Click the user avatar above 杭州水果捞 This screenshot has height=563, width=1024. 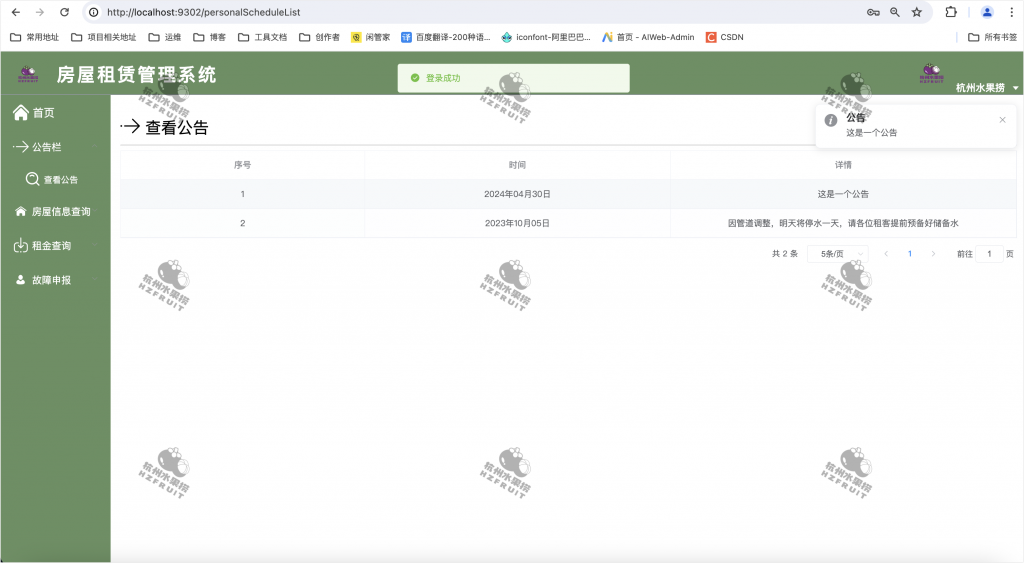pos(931,73)
